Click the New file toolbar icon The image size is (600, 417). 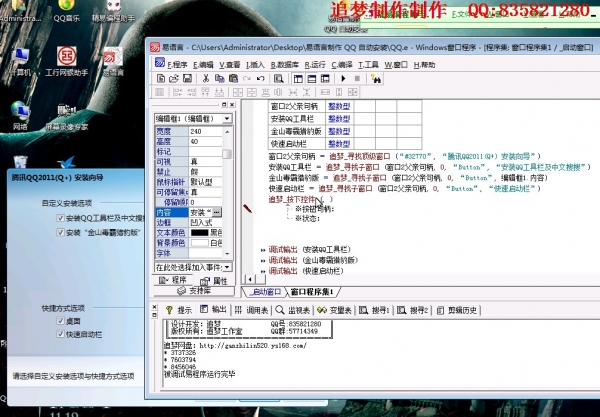tap(161, 78)
